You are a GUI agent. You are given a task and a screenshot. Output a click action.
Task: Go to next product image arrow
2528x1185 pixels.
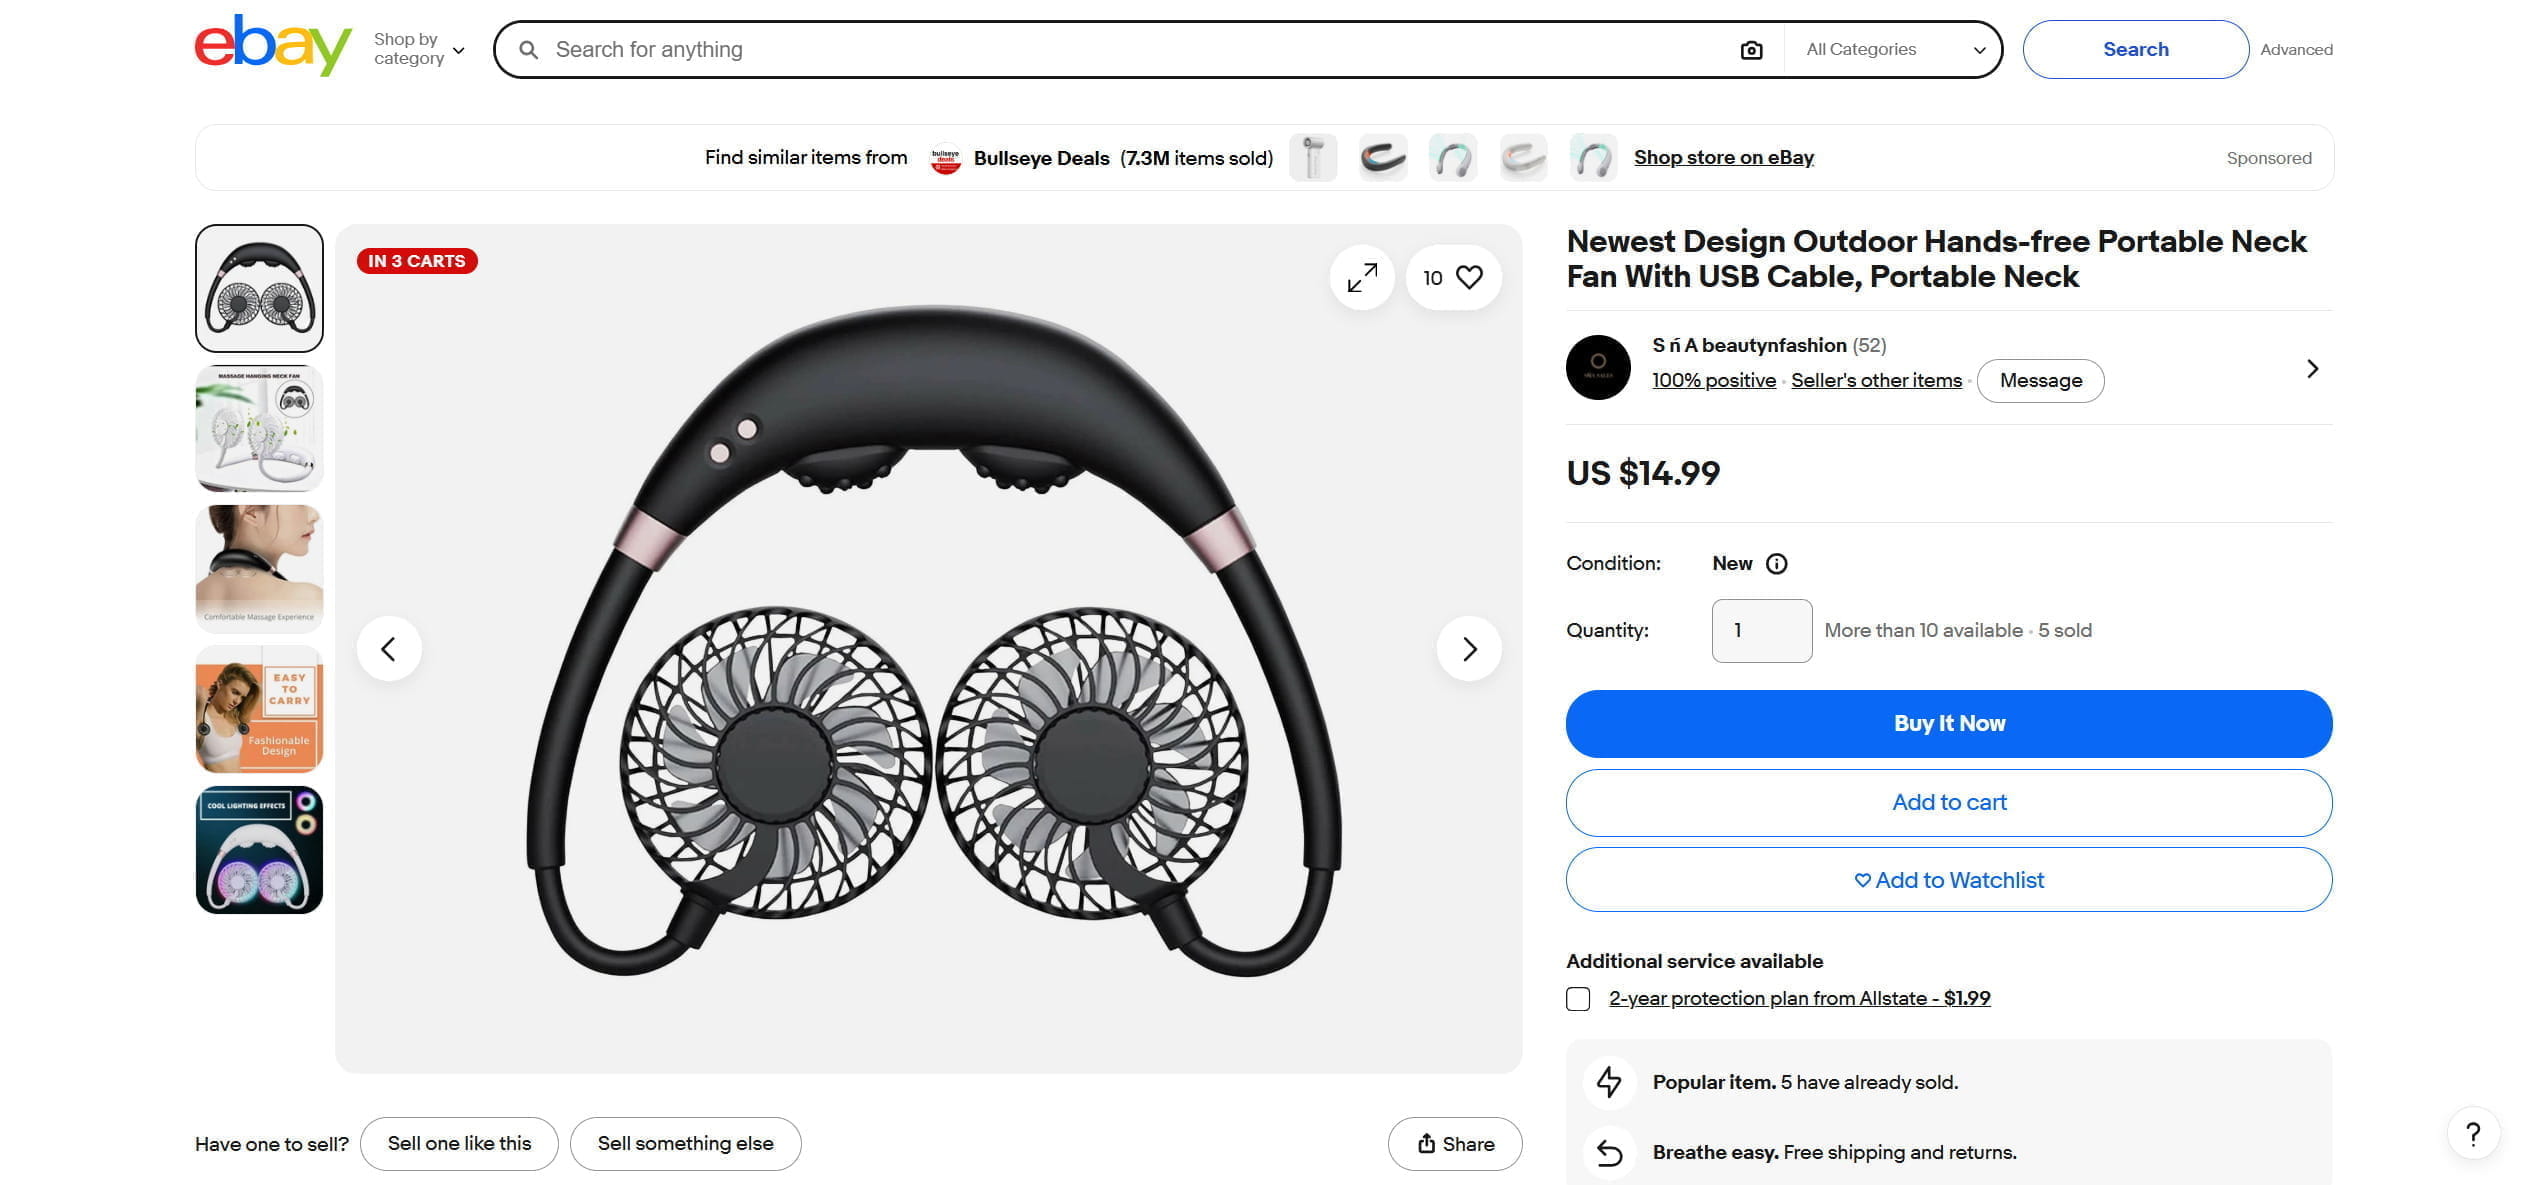click(1469, 649)
